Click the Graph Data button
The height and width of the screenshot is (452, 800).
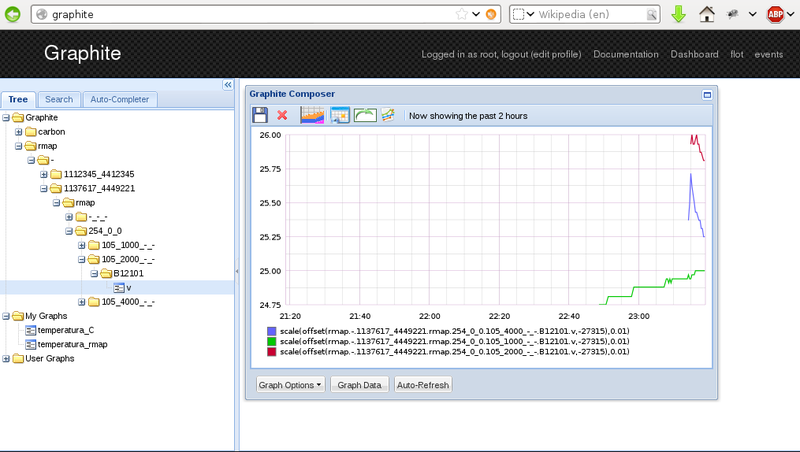[359, 385]
